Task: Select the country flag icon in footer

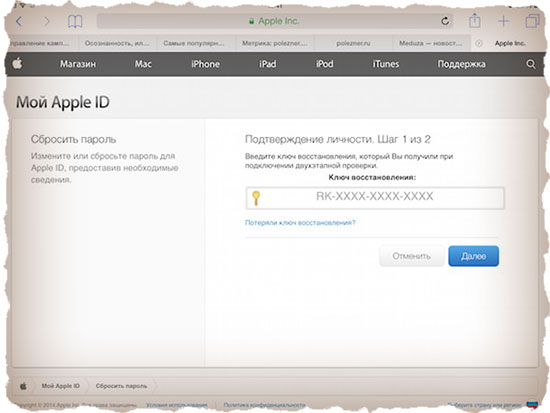Action: (532, 405)
